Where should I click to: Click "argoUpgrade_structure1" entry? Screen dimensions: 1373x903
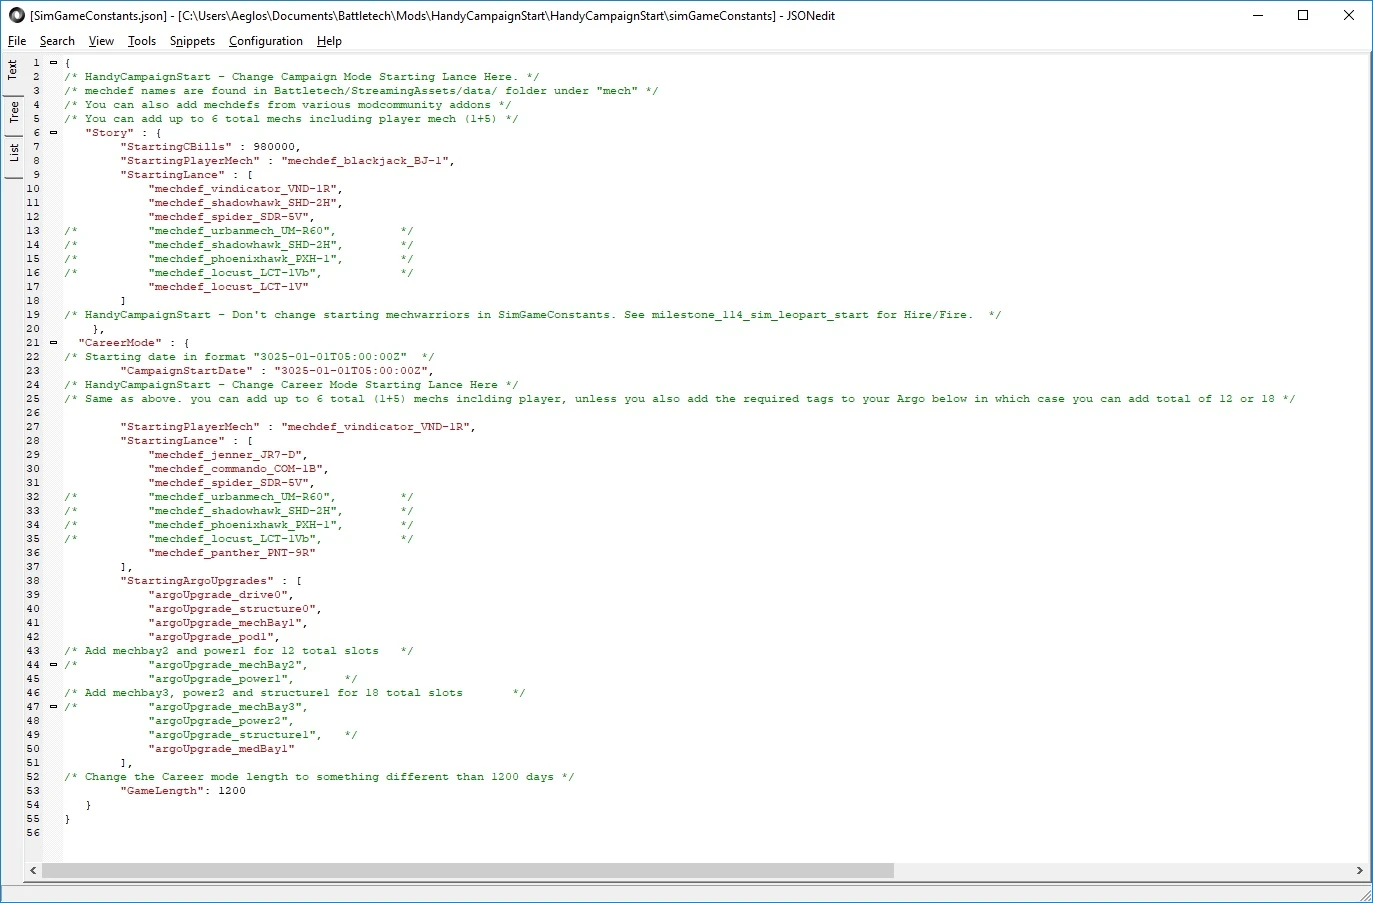click(x=232, y=734)
